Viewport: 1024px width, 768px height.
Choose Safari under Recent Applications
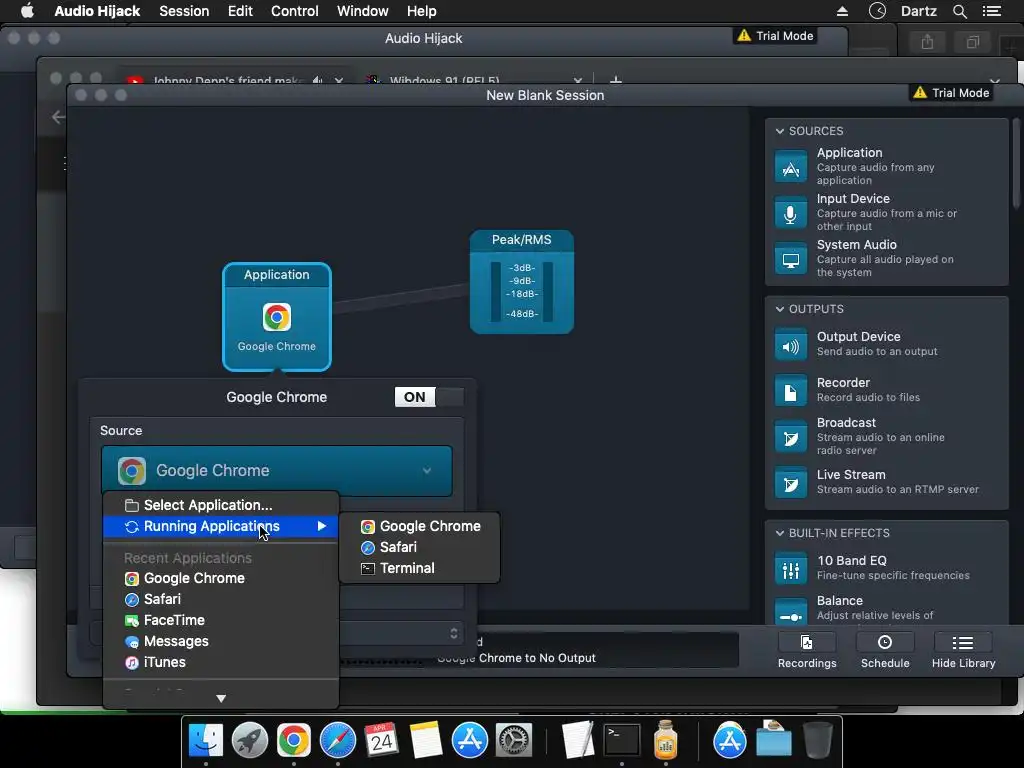click(221, 599)
